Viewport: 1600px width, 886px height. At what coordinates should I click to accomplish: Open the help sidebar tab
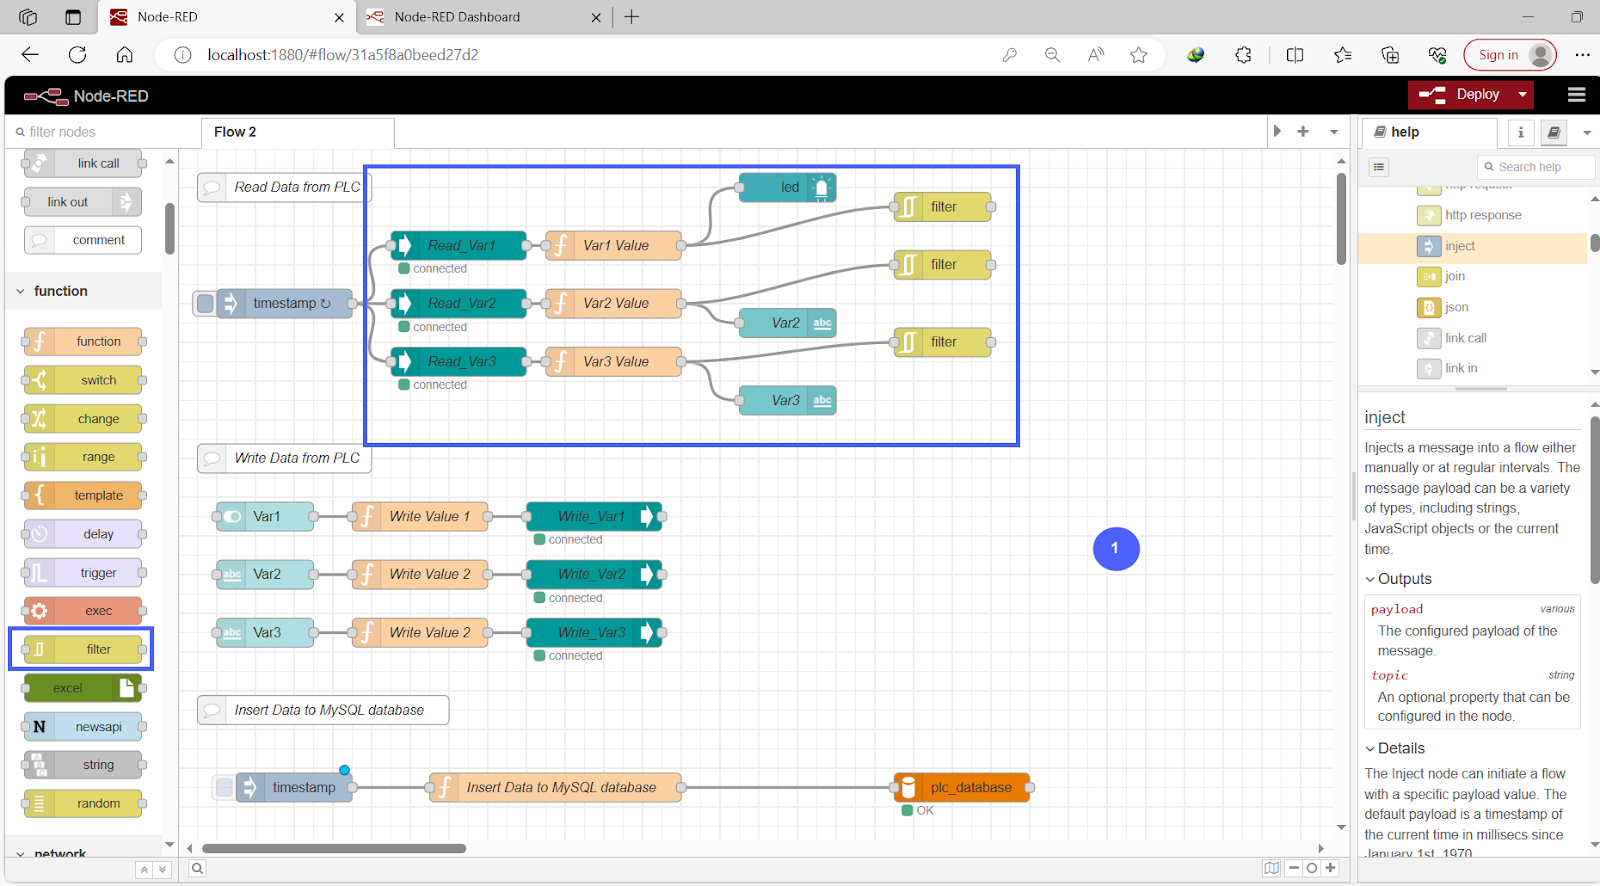[1428, 132]
